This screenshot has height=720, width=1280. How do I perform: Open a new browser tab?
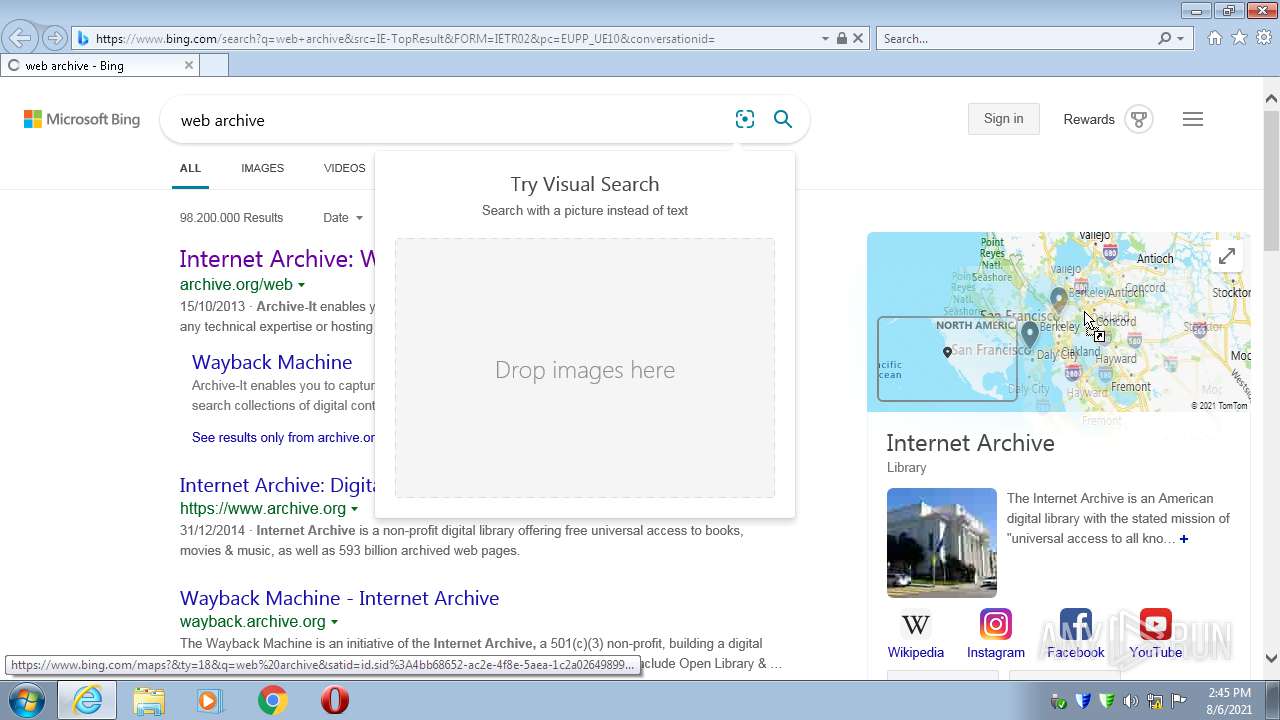coord(214,65)
